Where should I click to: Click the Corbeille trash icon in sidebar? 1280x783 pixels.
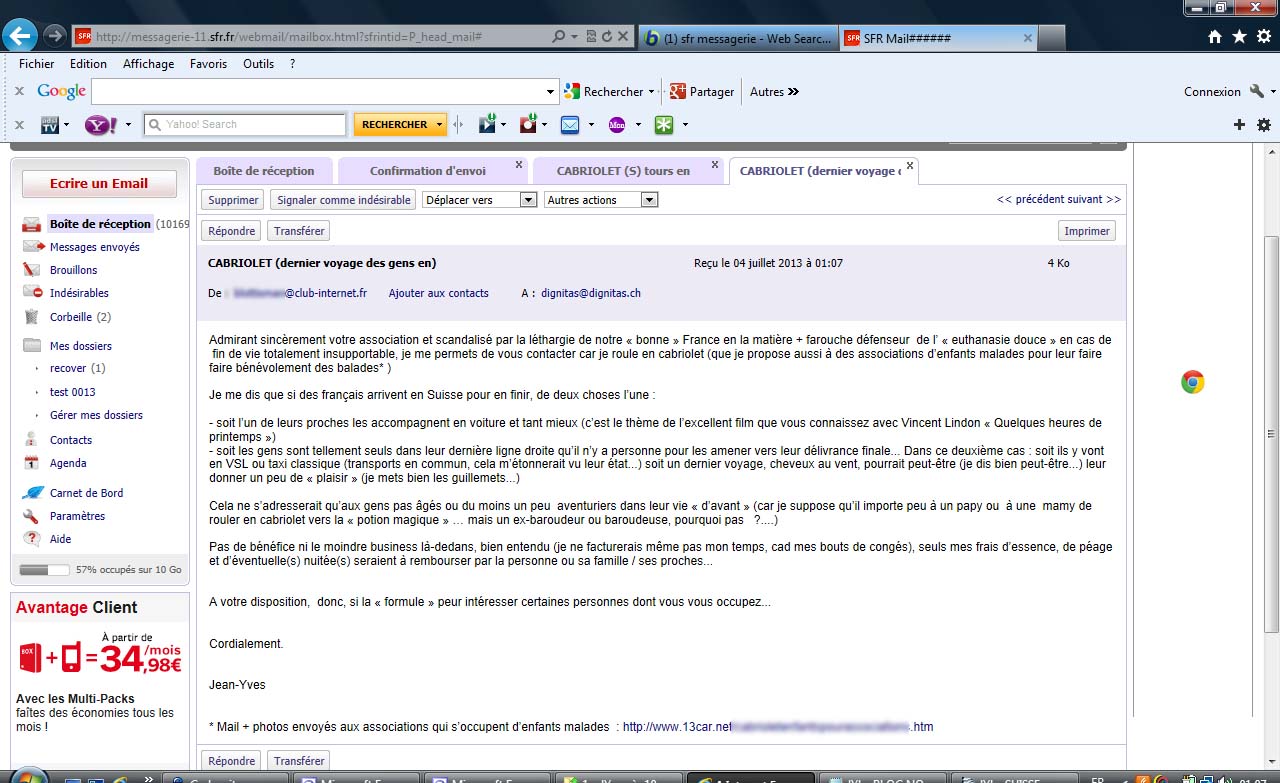[31, 317]
